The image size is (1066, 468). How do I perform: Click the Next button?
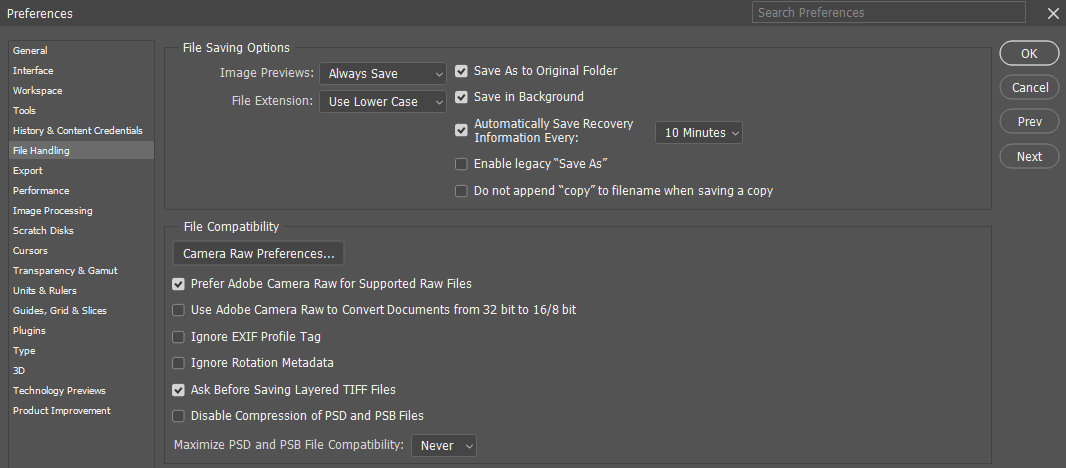(1029, 156)
